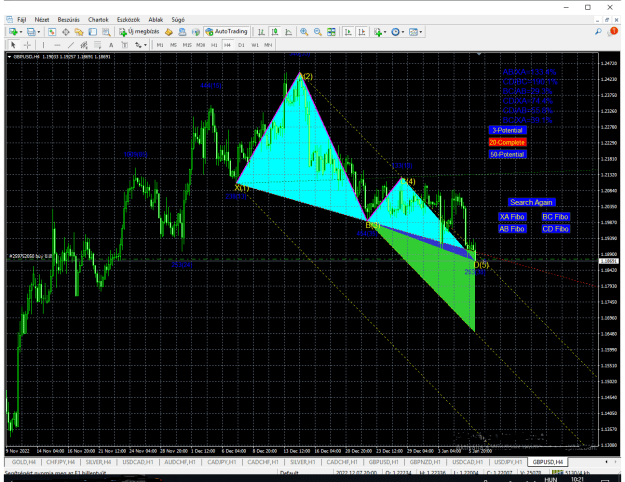Toggle the Data Window icon
This screenshot has width=625, height=482.
tap(65, 32)
